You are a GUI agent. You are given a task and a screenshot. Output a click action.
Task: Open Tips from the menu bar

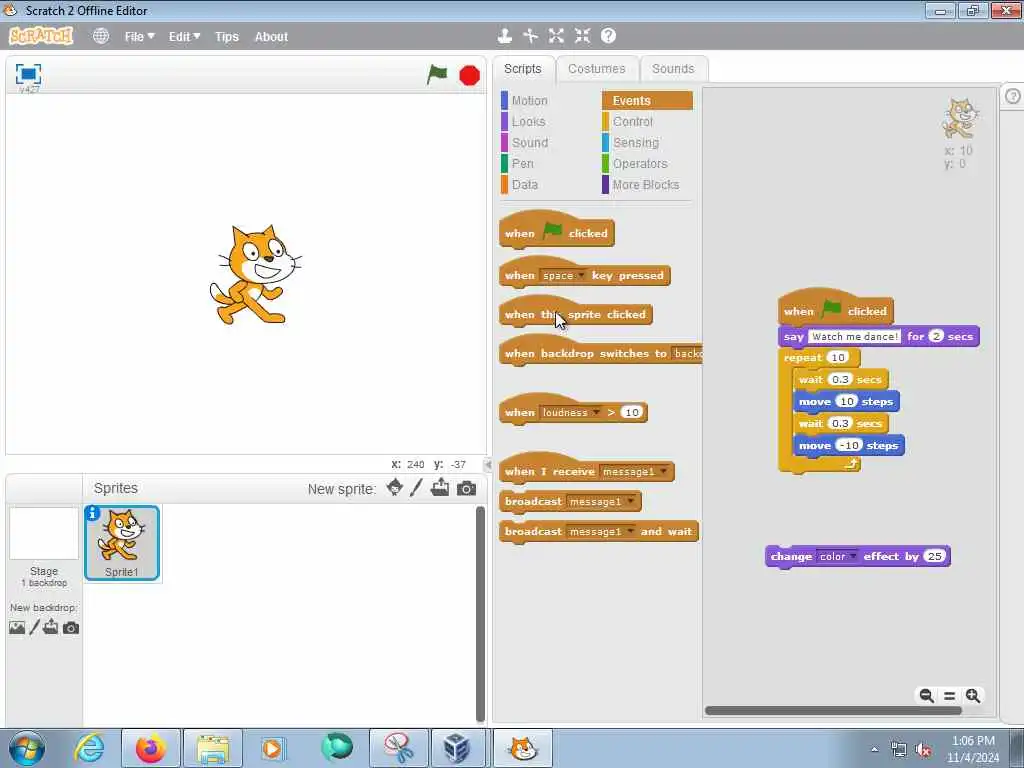[227, 37]
